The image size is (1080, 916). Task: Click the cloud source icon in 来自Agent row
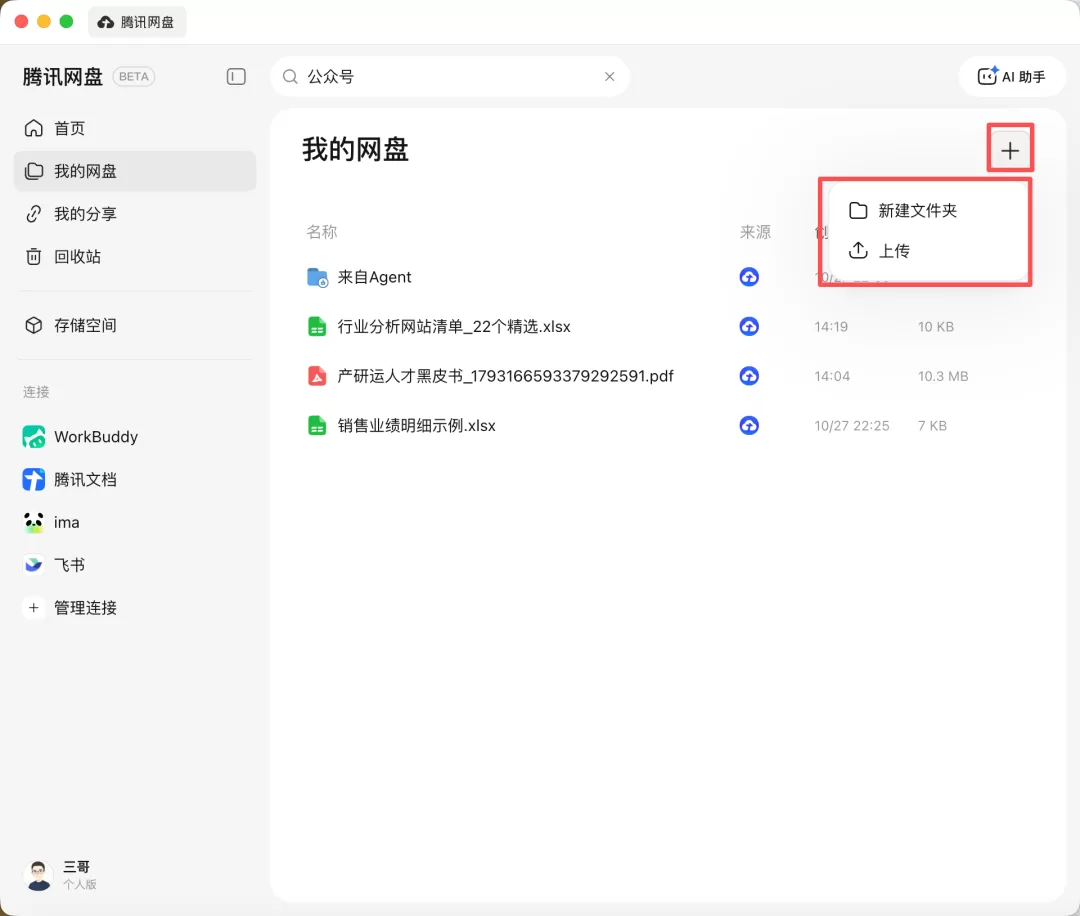point(749,277)
